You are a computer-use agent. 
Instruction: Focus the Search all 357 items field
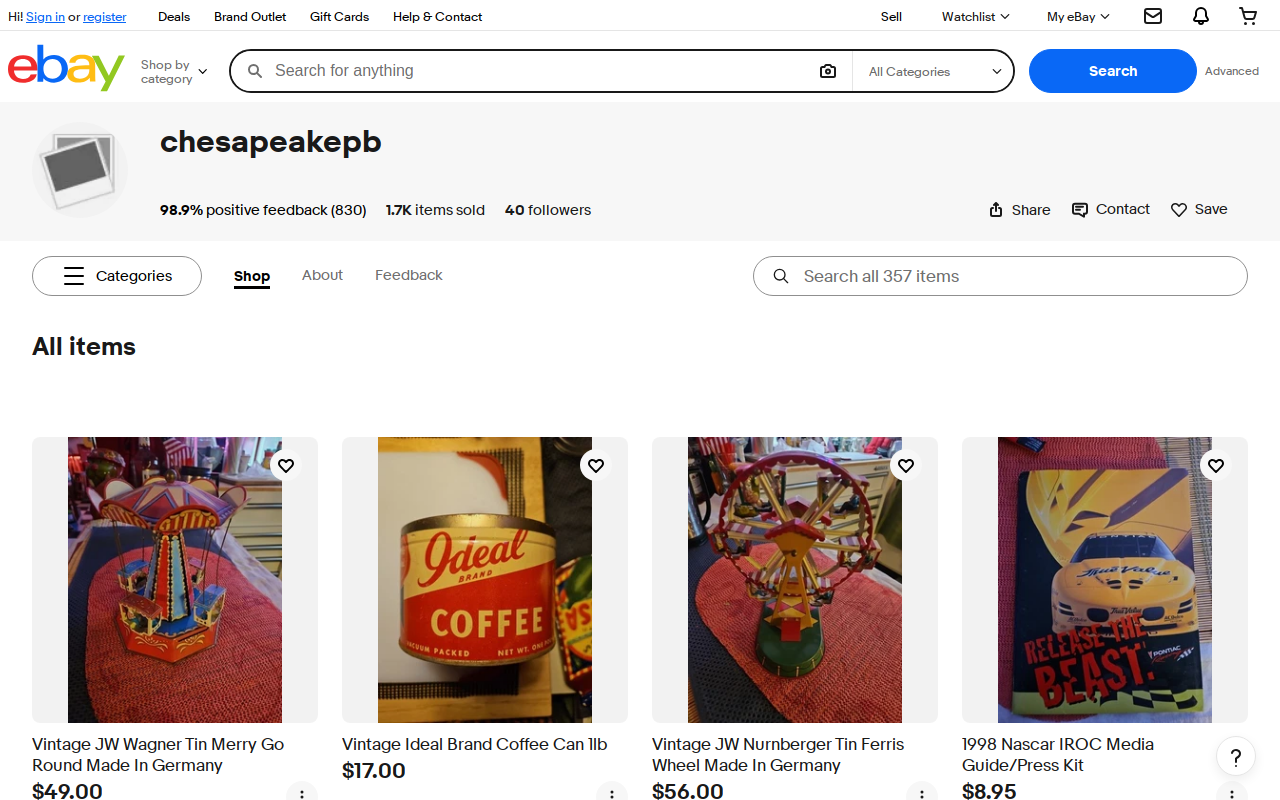[x=1000, y=276]
